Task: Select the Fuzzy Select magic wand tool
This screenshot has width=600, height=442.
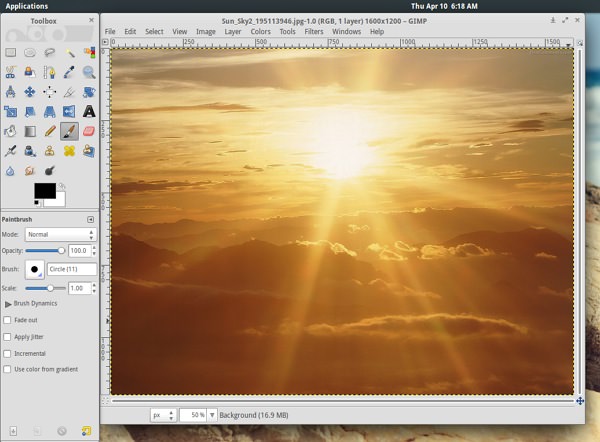Action: pos(69,52)
